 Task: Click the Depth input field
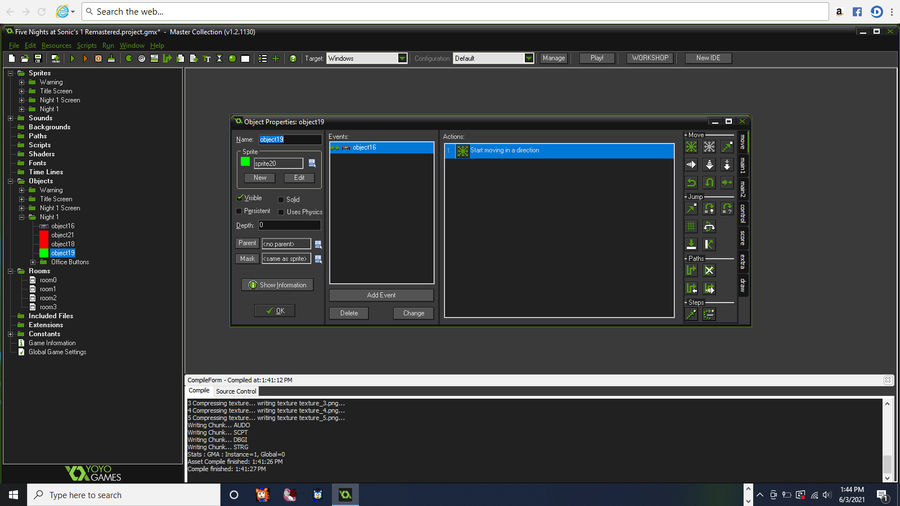tap(289, 225)
